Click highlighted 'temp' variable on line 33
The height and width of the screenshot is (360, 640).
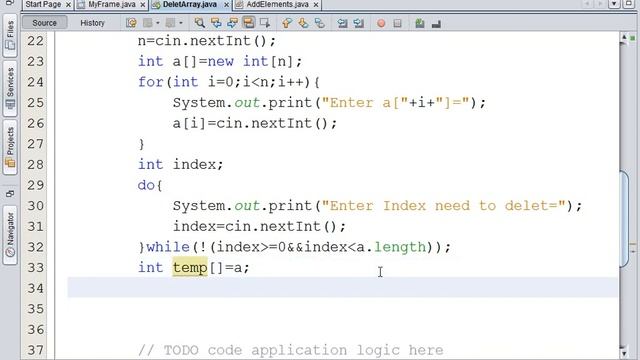pos(190,267)
